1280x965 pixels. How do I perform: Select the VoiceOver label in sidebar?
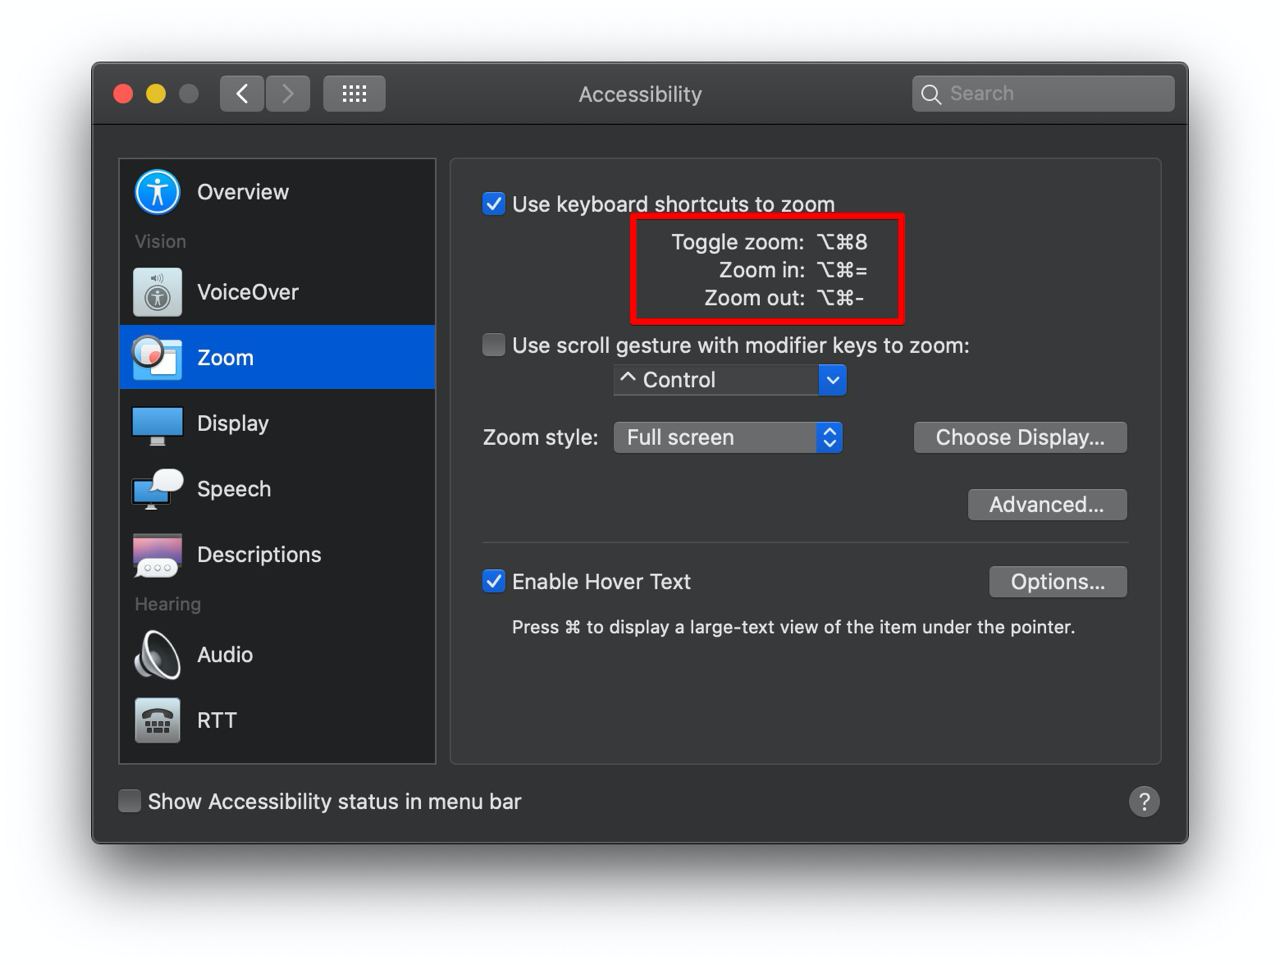pos(248,292)
